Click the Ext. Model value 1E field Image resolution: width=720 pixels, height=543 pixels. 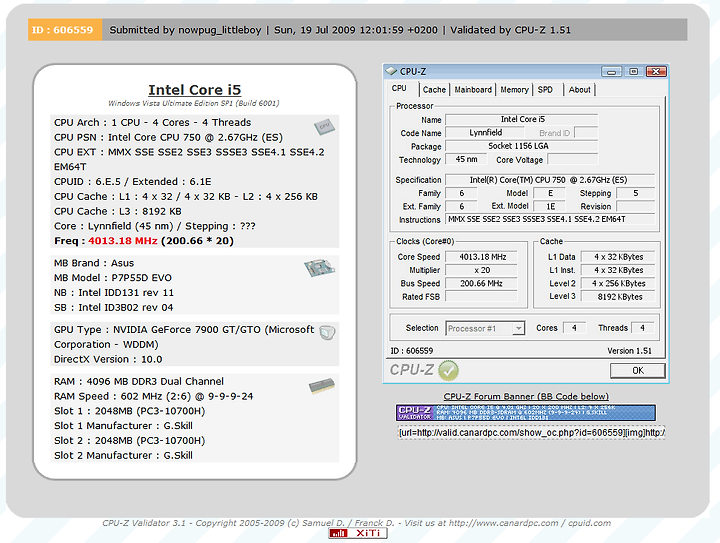pyautogui.click(x=551, y=207)
